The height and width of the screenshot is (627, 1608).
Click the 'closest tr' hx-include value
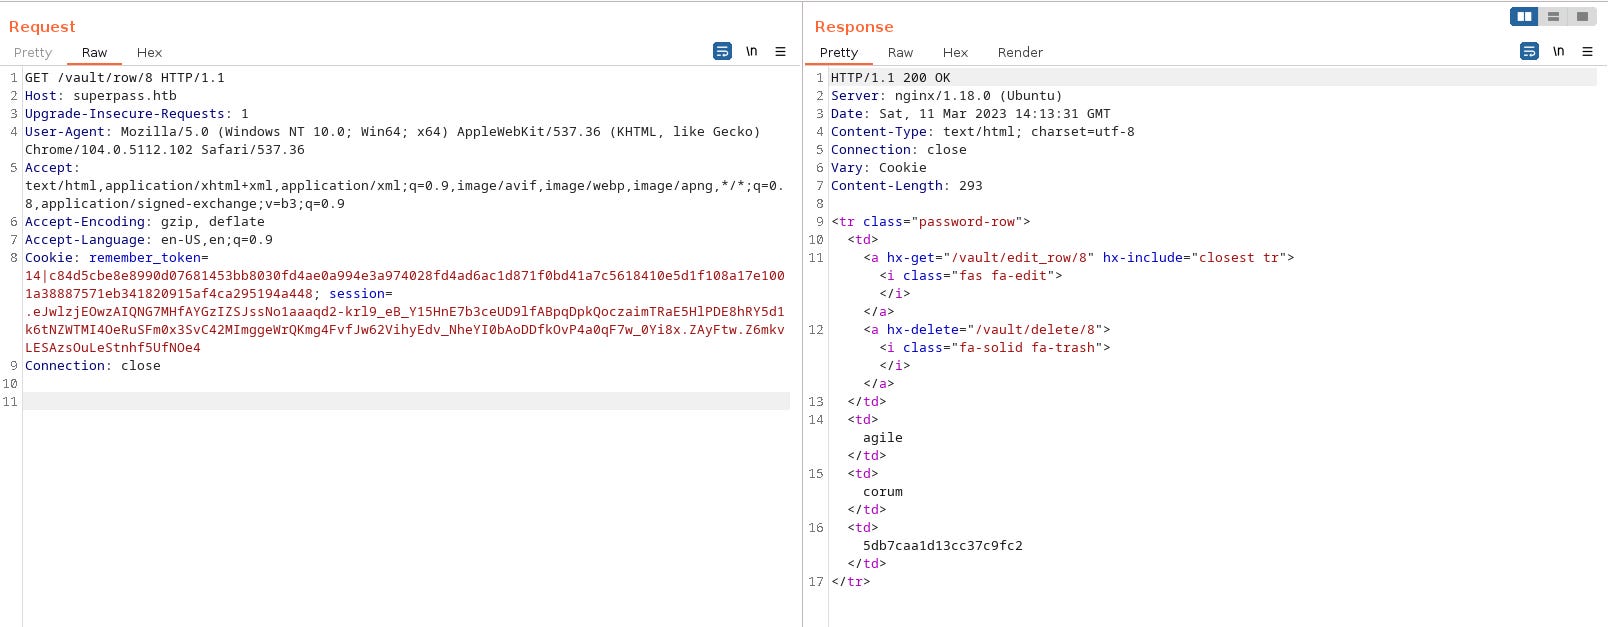click(x=1239, y=258)
